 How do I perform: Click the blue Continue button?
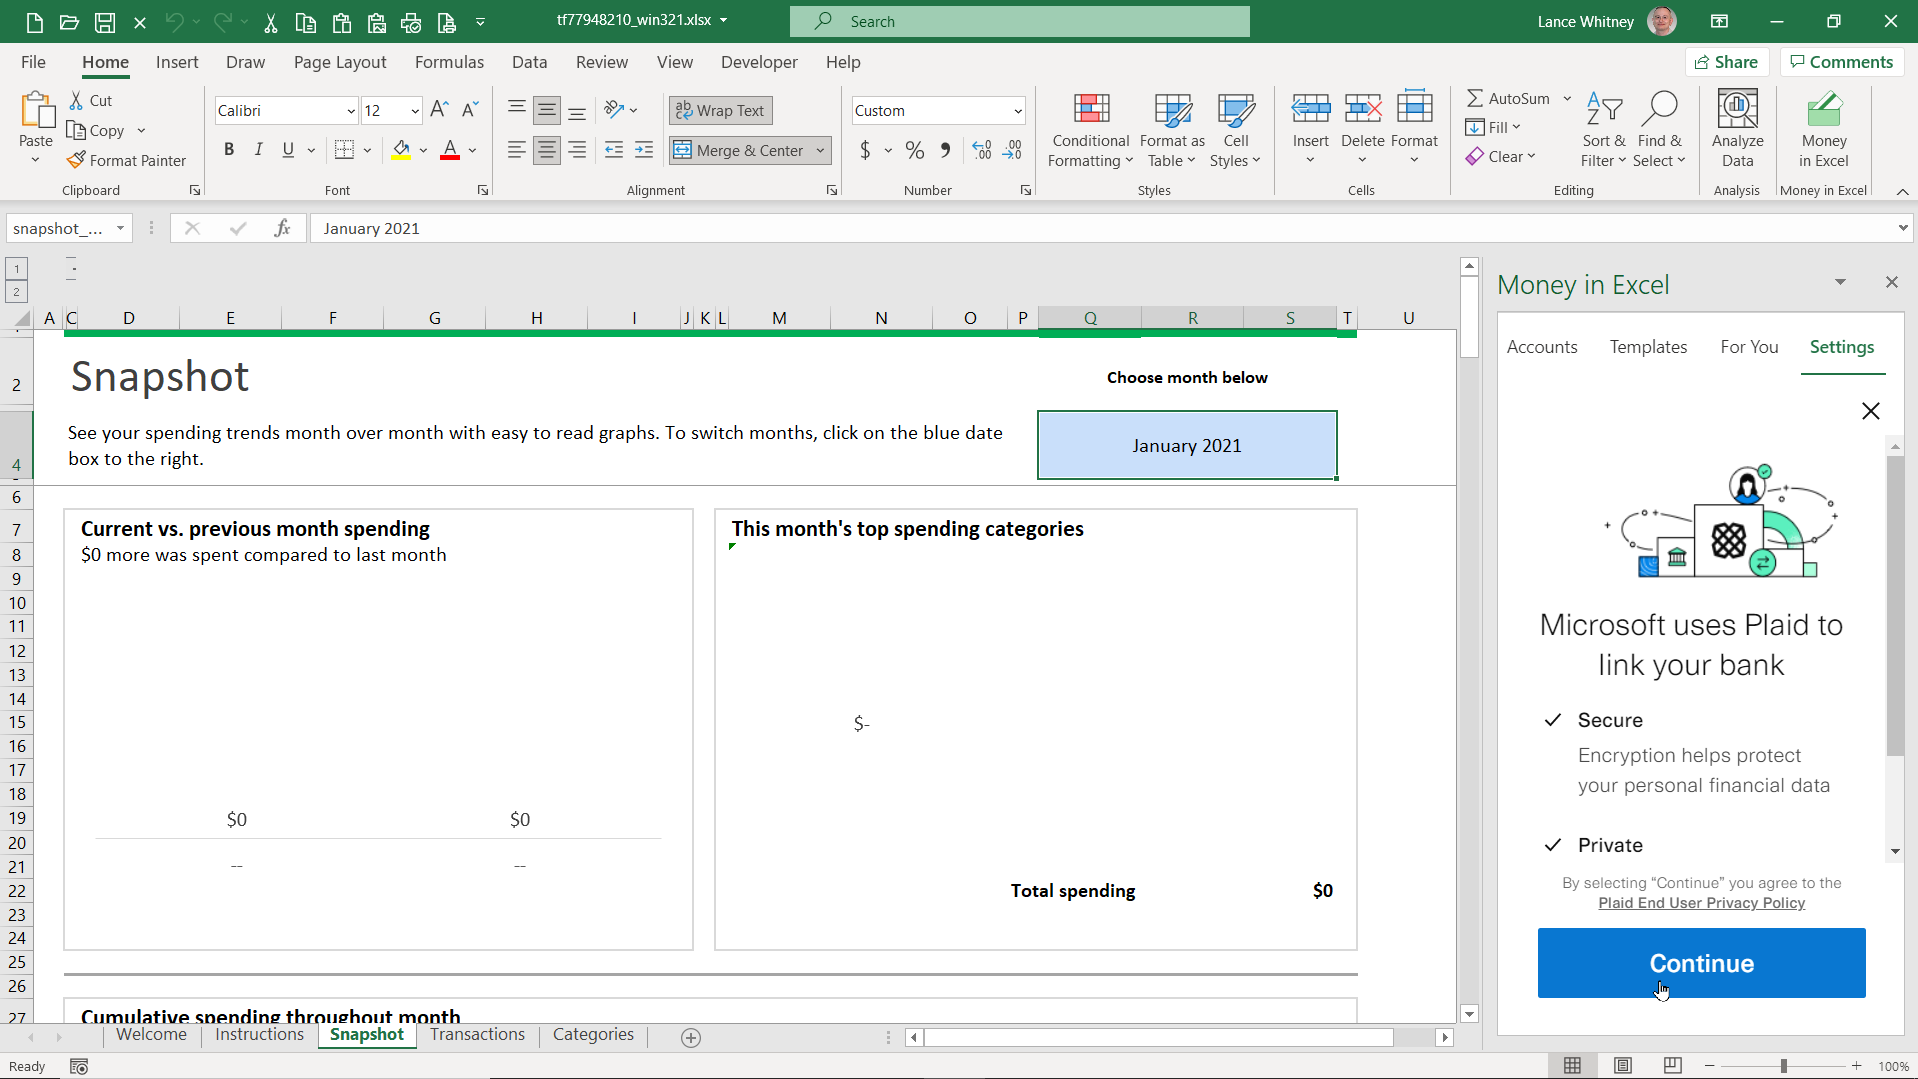tap(1701, 963)
